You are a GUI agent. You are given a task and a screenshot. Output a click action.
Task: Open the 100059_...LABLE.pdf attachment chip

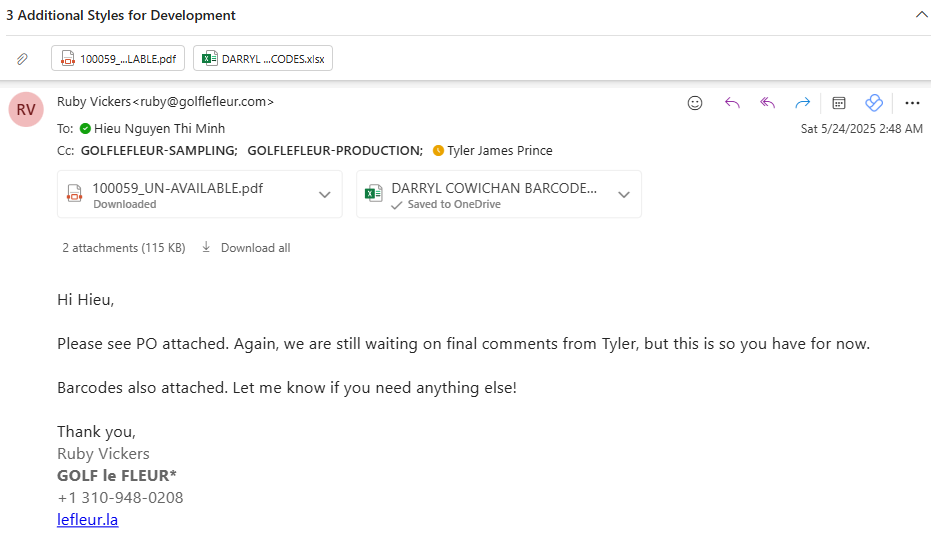tap(118, 58)
